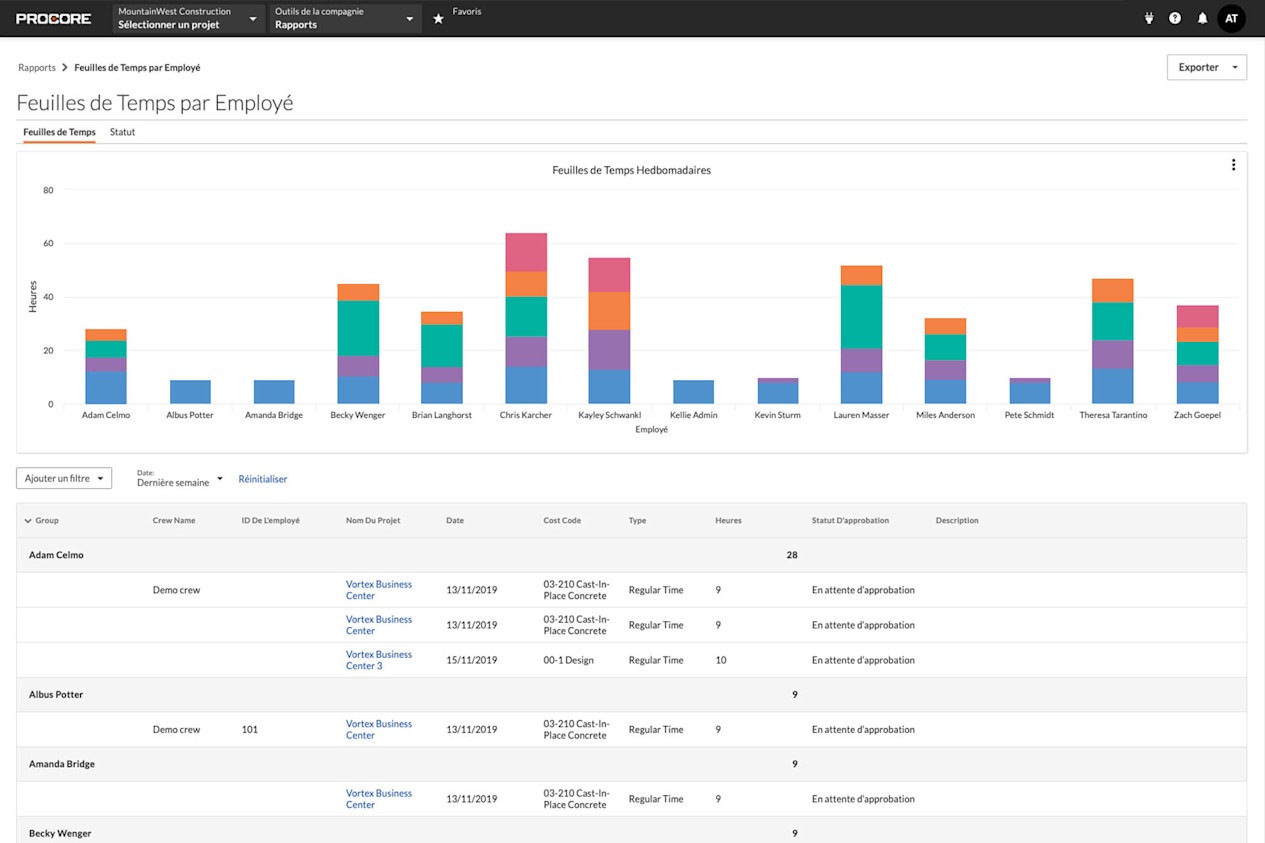Click the Brian Langhorst chart bar
This screenshot has width=1265, height=843.
click(442, 358)
